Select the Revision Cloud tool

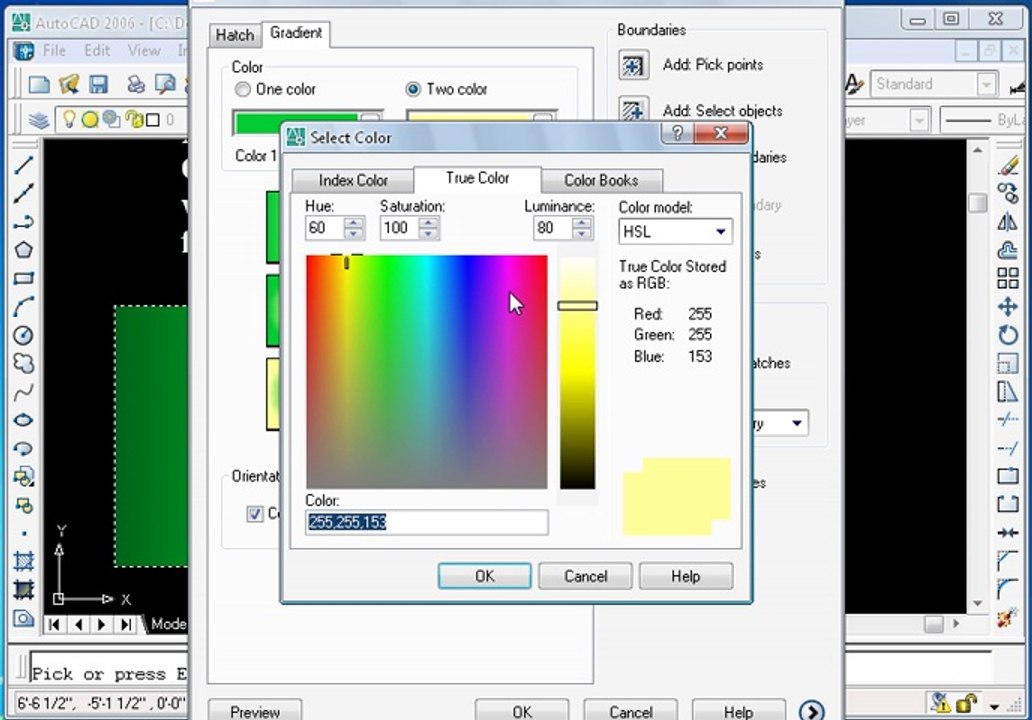(24, 363)
